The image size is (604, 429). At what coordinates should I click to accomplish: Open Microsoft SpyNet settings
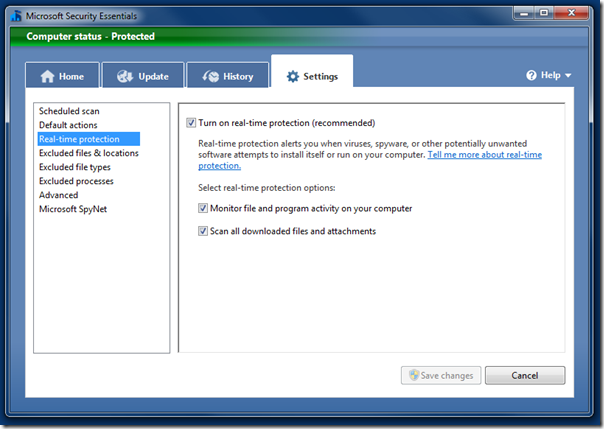pos(73,209)
